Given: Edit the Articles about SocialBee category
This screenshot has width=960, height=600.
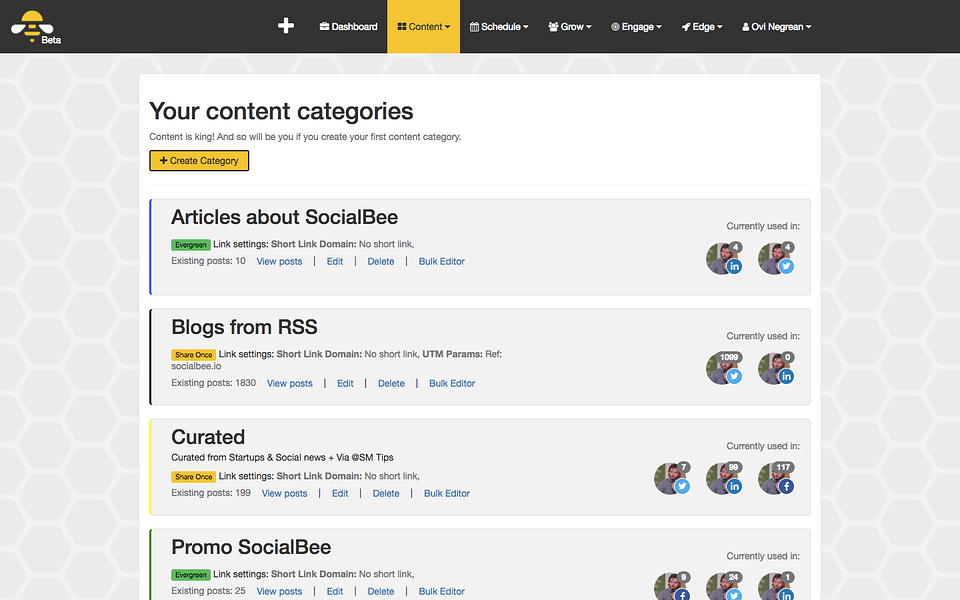Looking at the screenshot, I should pos(335,261).
